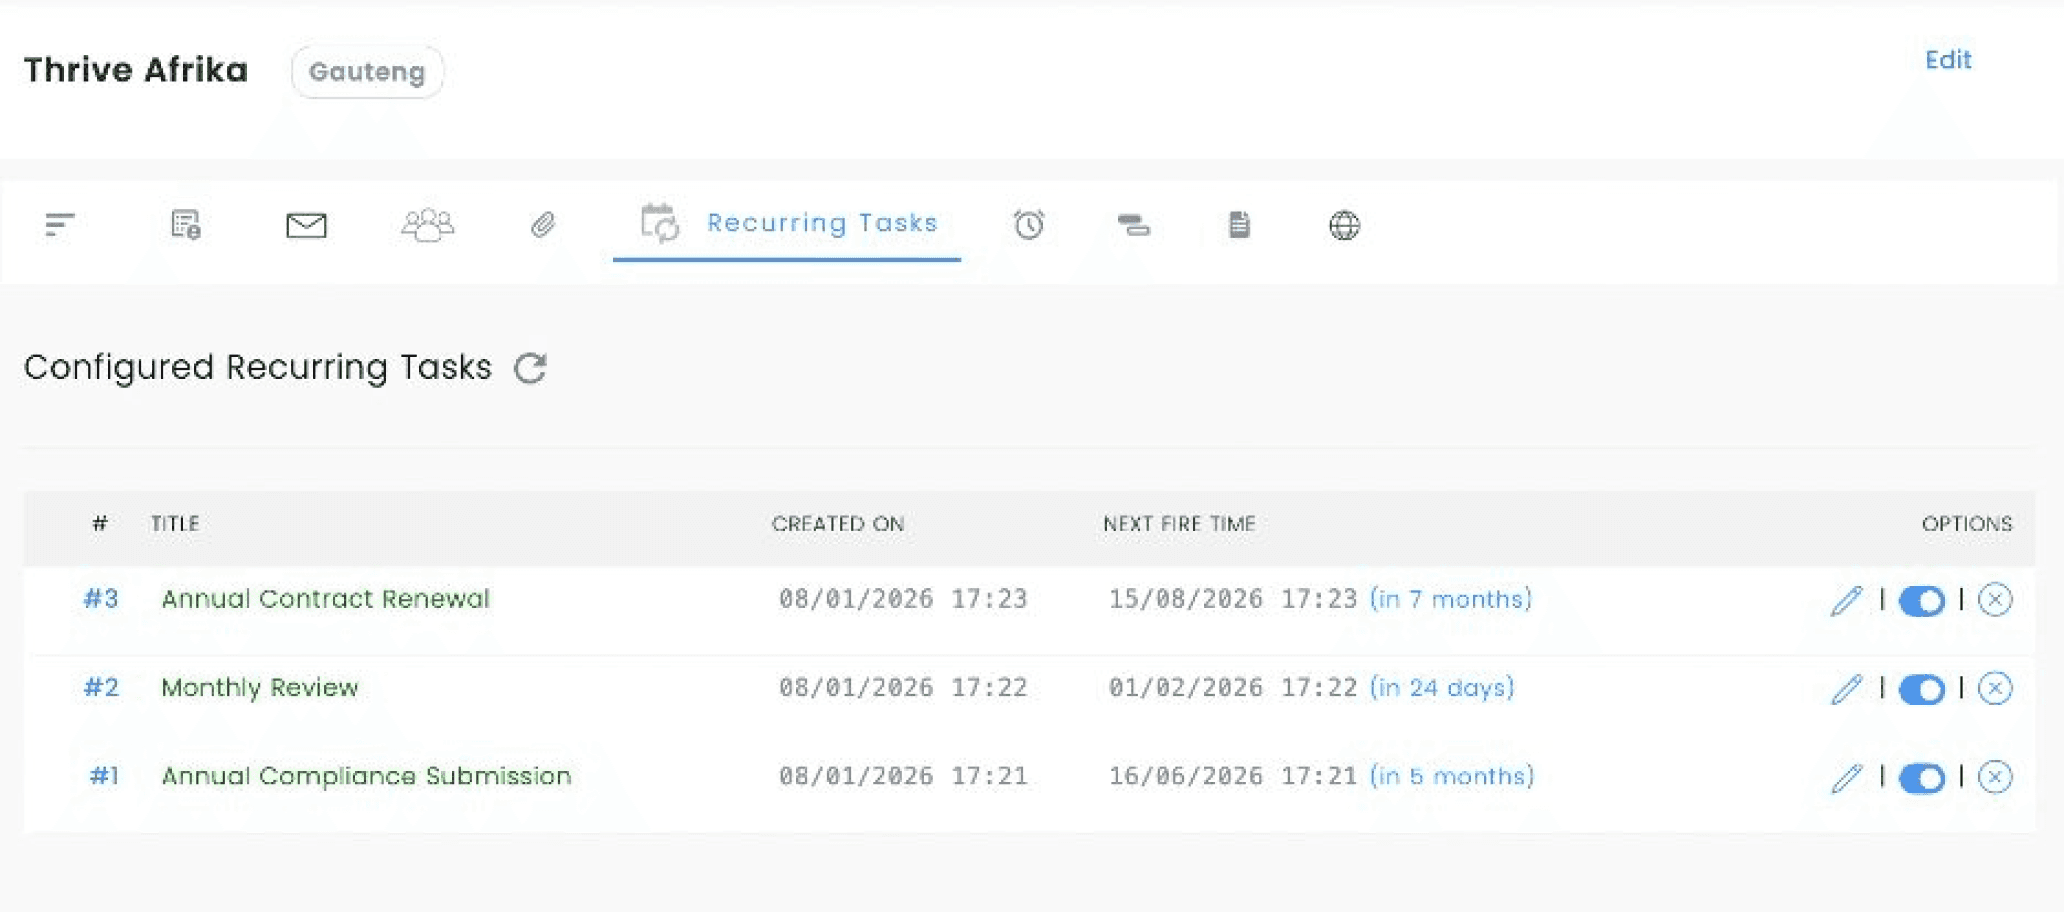Open Annual Contract Renewal title
The image size is (2064, 912).
pos(325,599)
